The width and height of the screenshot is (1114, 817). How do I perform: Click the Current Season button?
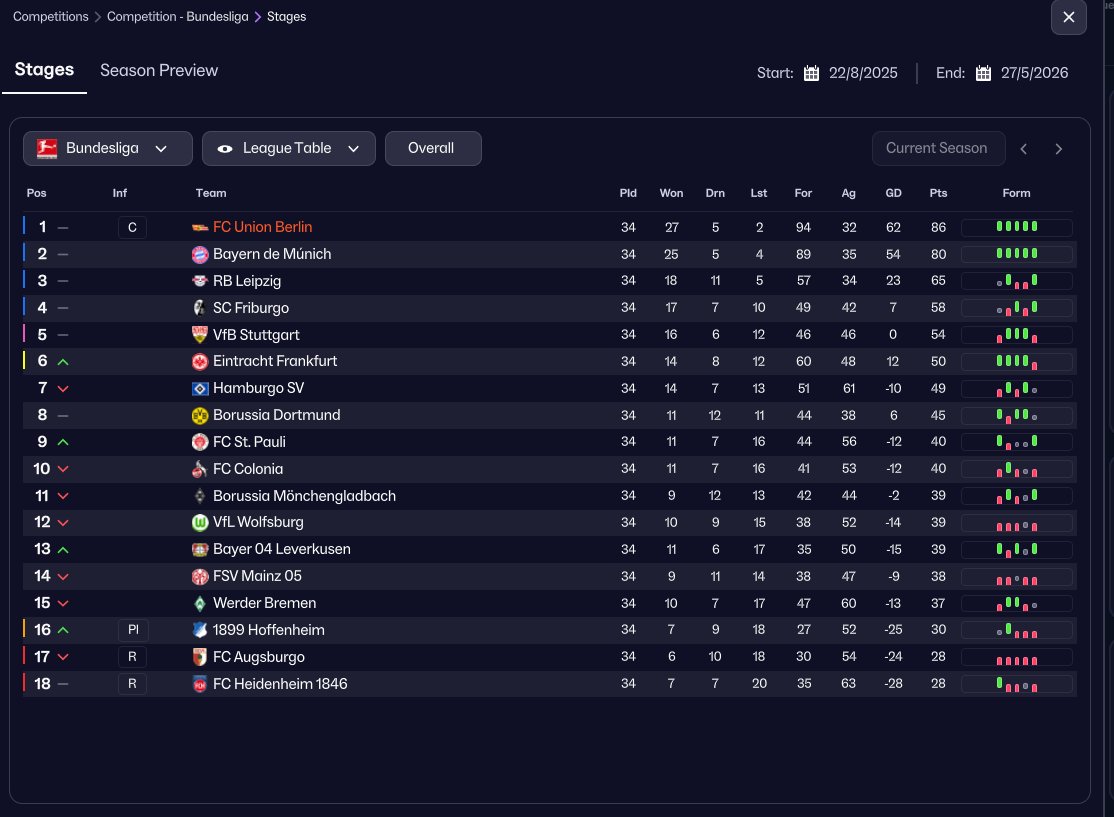[x=936, y=149]
